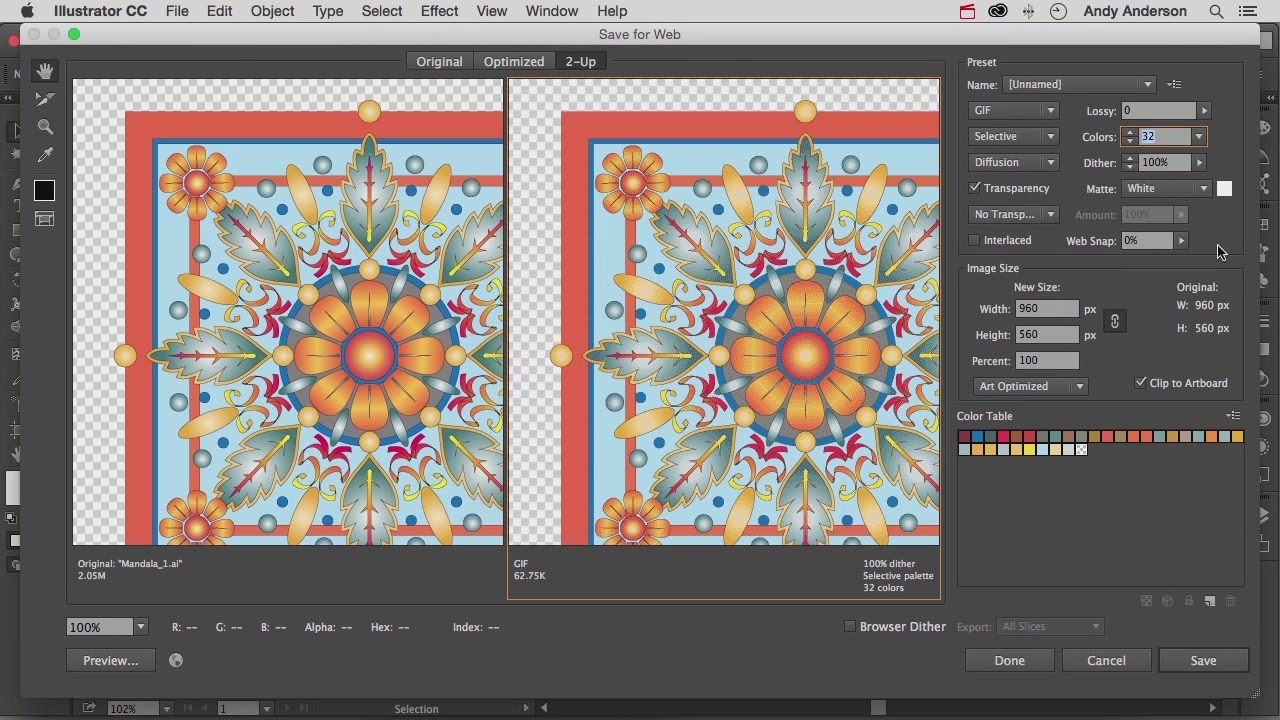
Task: Click the trash icon in Color Table
Action: 1230,601
